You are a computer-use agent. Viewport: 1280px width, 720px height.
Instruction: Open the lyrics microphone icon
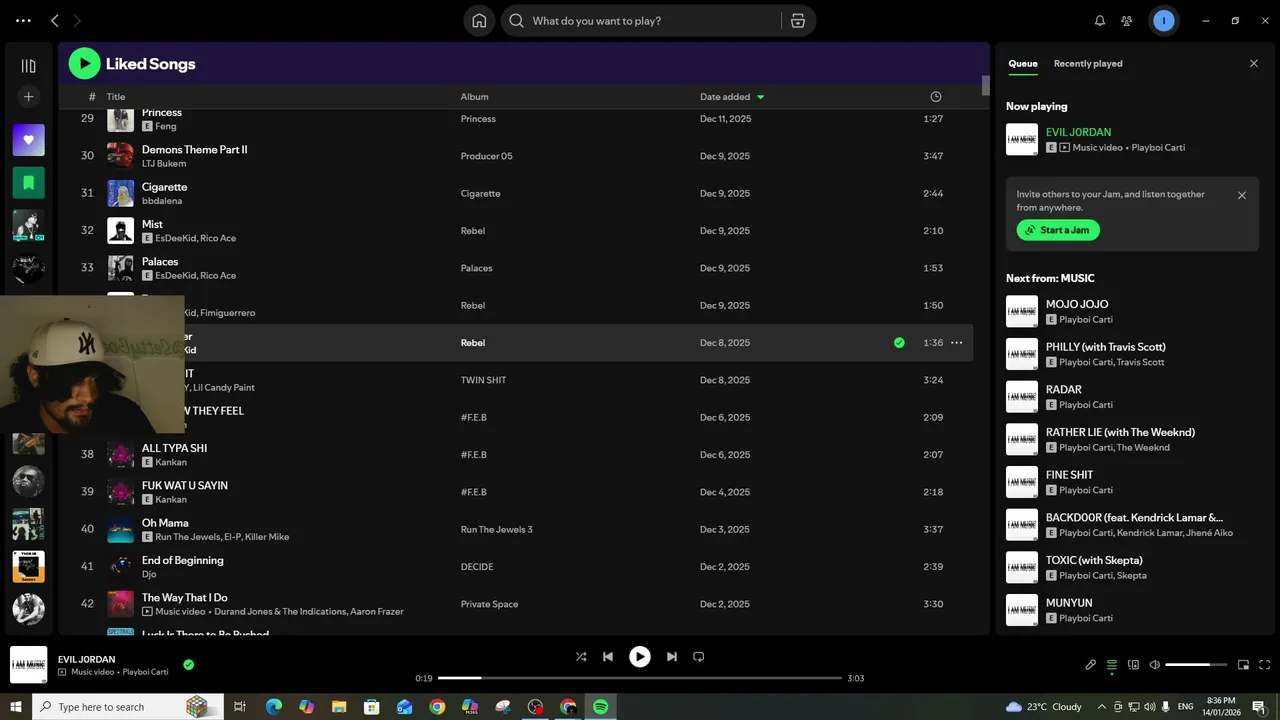point(1091,665)
